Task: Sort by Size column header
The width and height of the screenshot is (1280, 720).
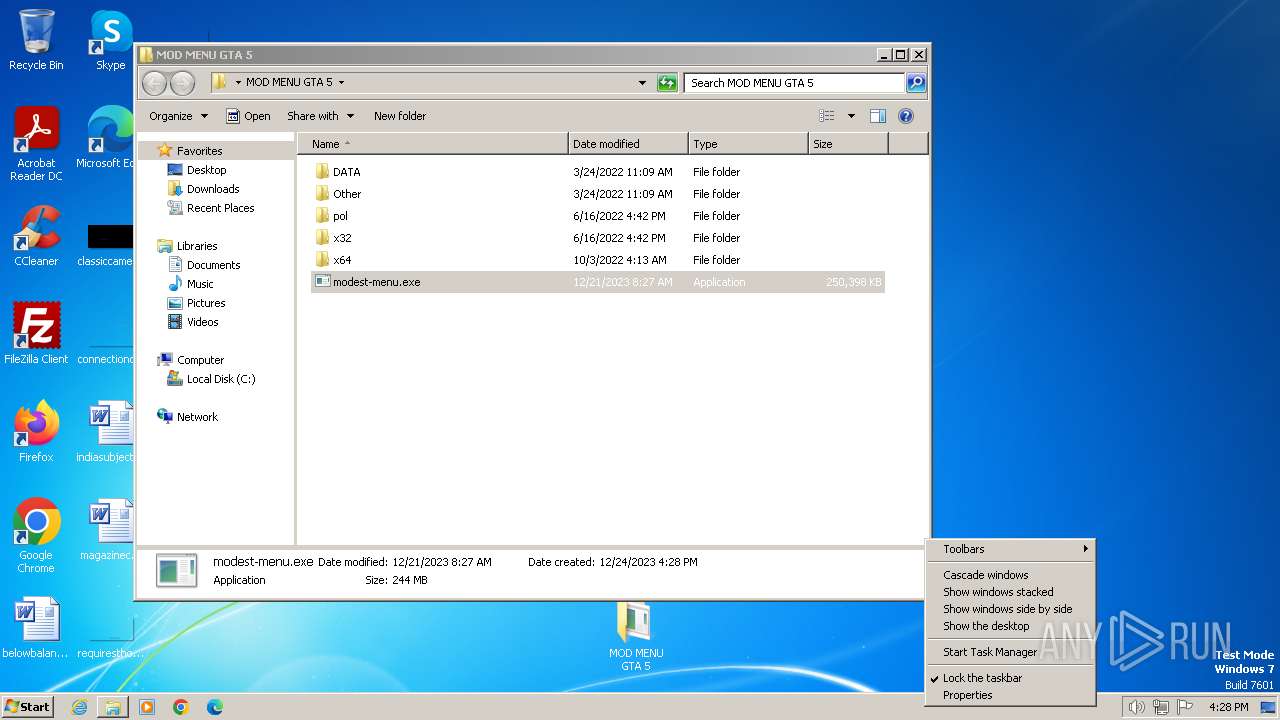Action: (848, 144)
